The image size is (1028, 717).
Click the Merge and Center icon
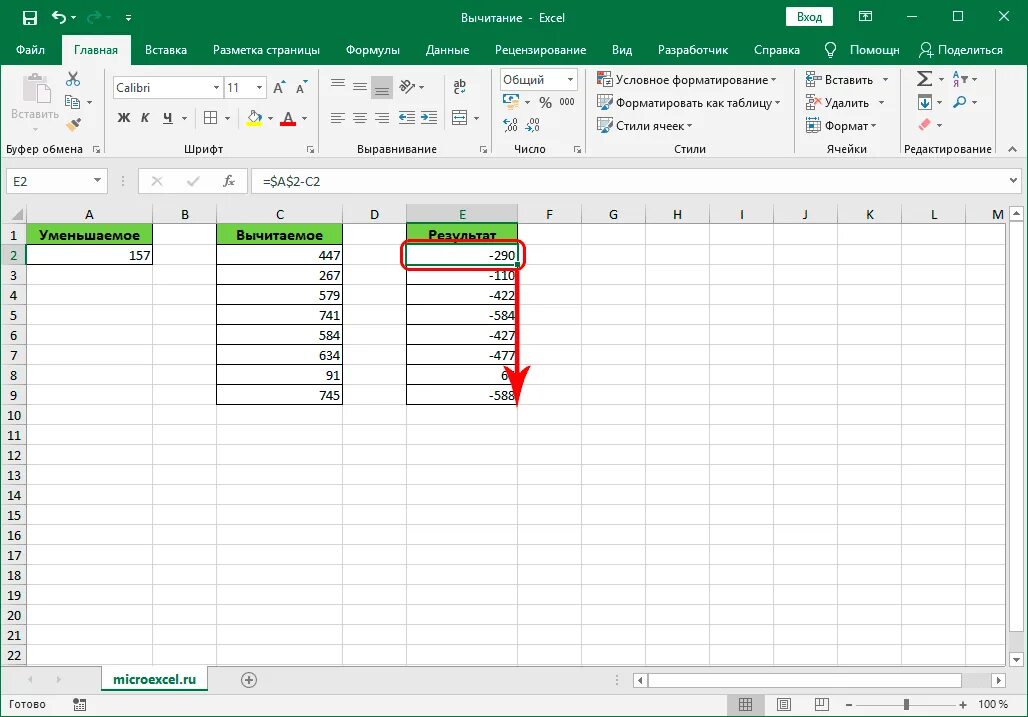[460, 118]
